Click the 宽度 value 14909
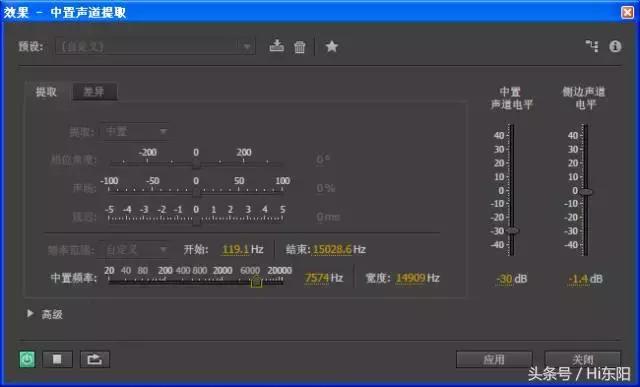Viewport: 640px width, 387px height. [x=411, y=278]
